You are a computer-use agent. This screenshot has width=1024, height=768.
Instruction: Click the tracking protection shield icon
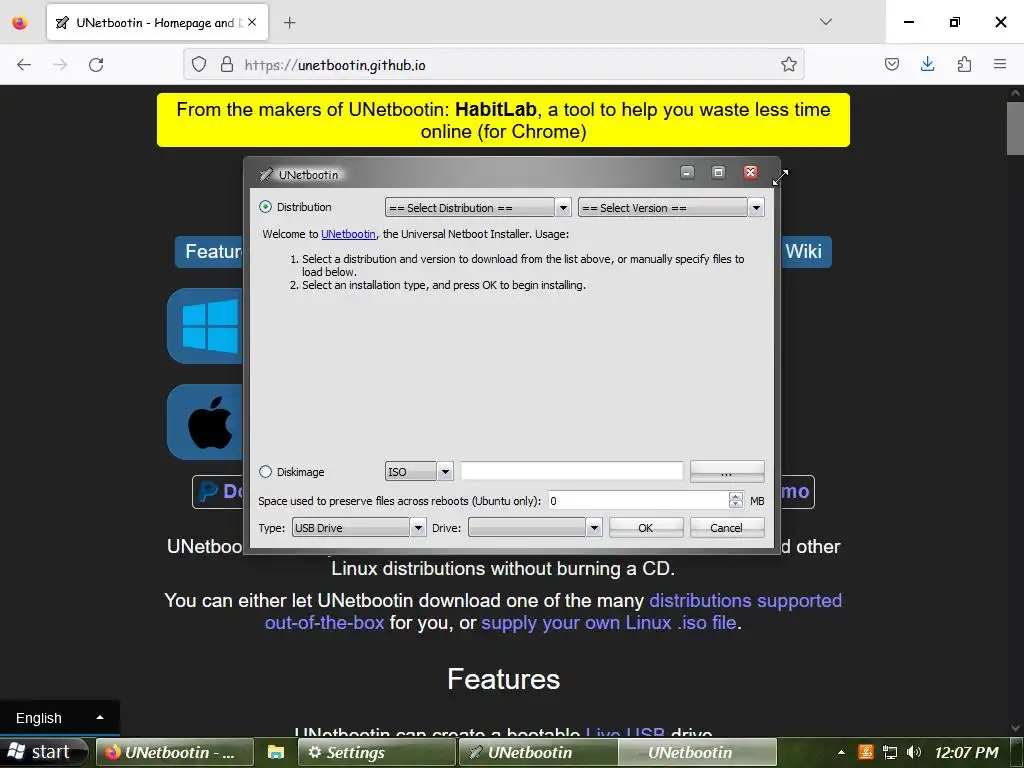(199, 65)
